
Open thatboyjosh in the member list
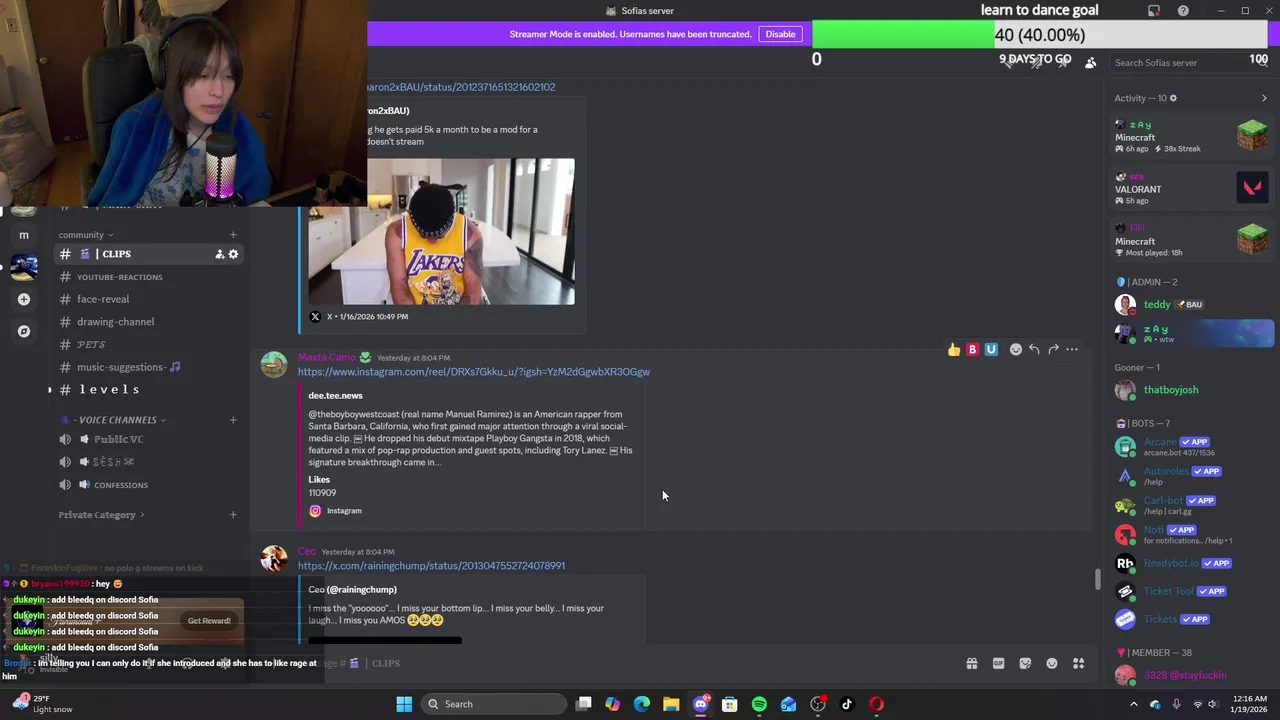(x=1194, y=390)
